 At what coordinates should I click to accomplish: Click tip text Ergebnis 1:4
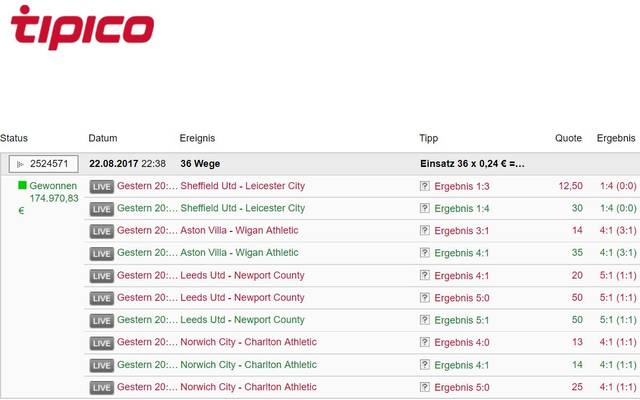click(x=462, y=209)
